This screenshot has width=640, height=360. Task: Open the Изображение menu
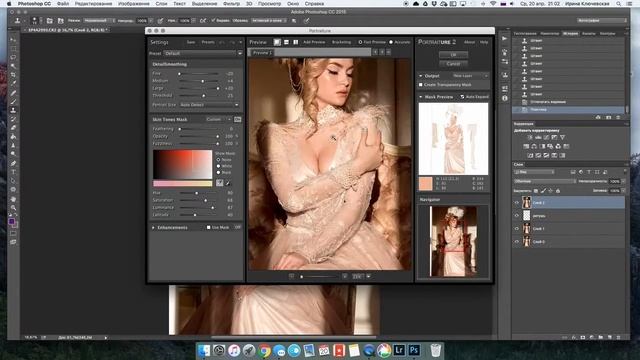(x=133, y=4)
